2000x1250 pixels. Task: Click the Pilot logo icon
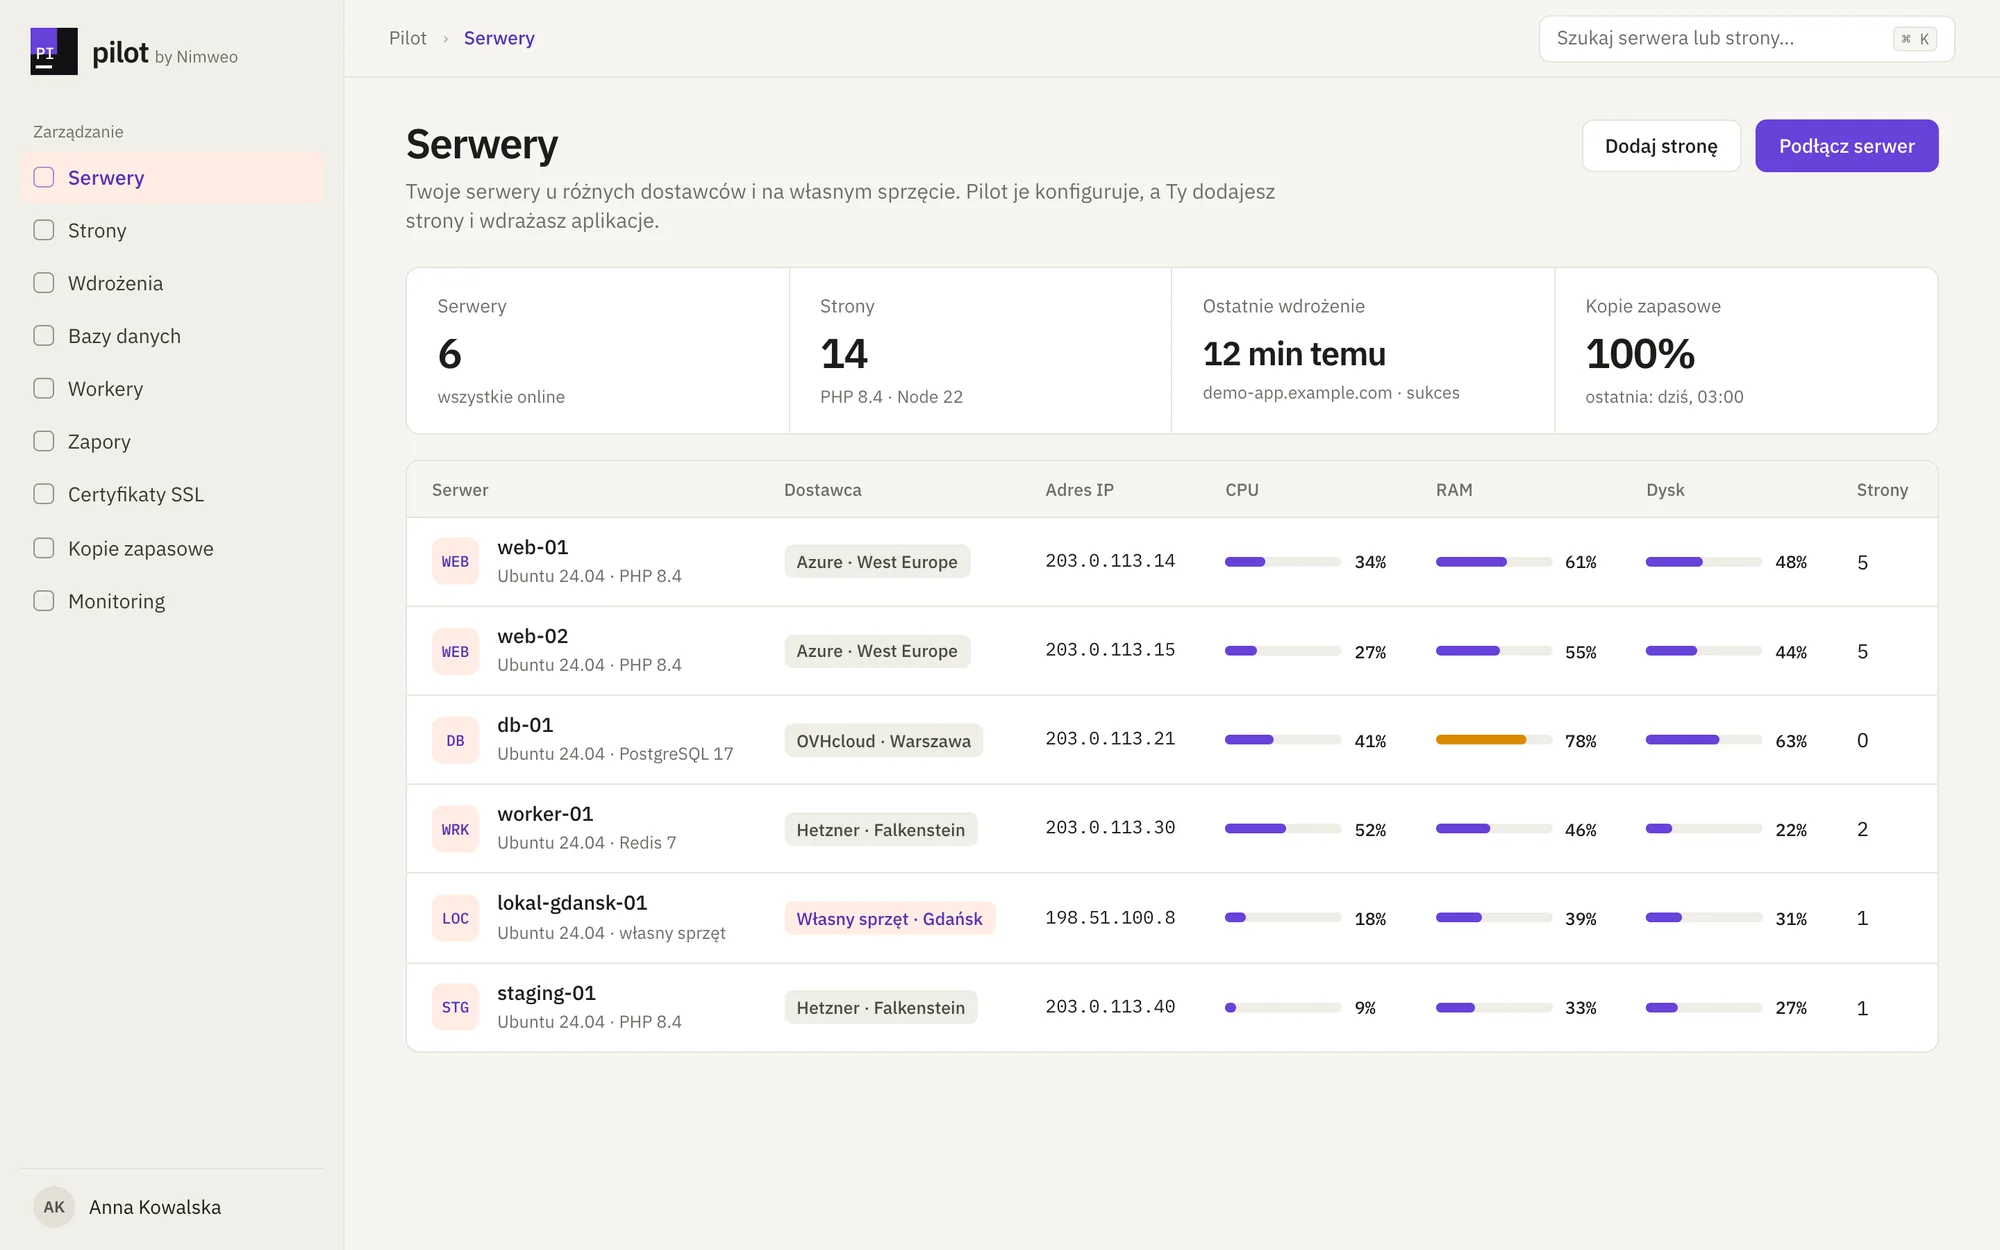(54, 51)
